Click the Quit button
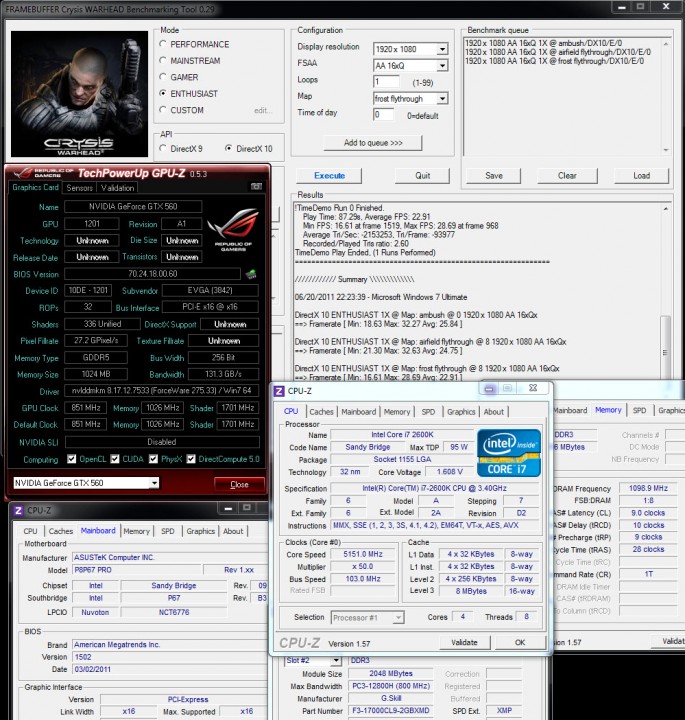The height and width of the screenshot is (720, 685). 422,175
